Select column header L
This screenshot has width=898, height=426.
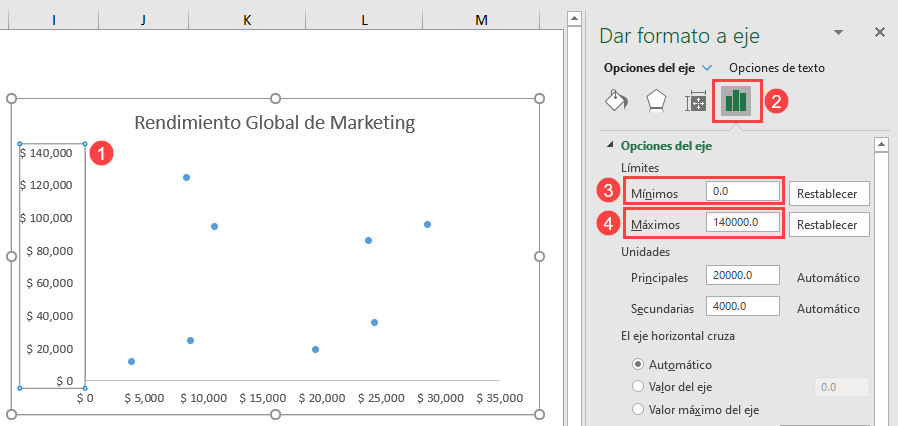(x=364, y=20)
